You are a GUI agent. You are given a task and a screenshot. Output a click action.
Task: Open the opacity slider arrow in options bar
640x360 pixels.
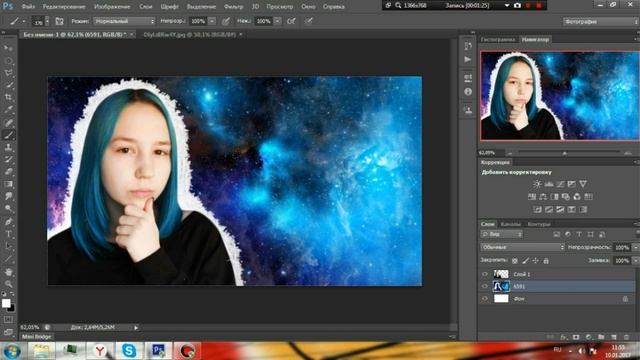tap(212, 21)
